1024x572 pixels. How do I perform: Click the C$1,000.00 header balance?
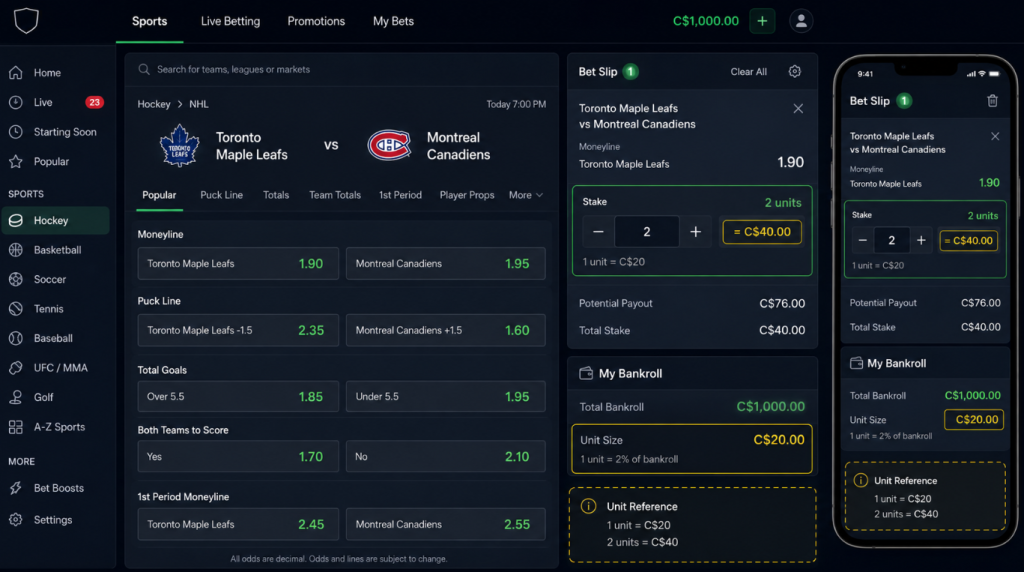tap(706, 21)
